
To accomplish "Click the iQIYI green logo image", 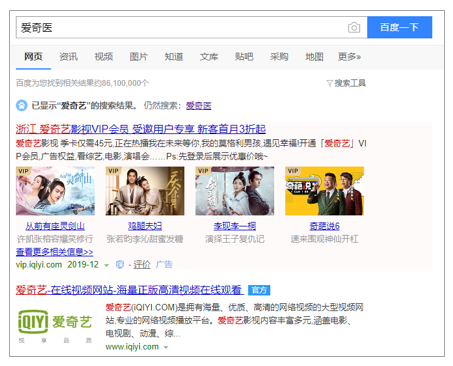I will click(x=55, y=326).
